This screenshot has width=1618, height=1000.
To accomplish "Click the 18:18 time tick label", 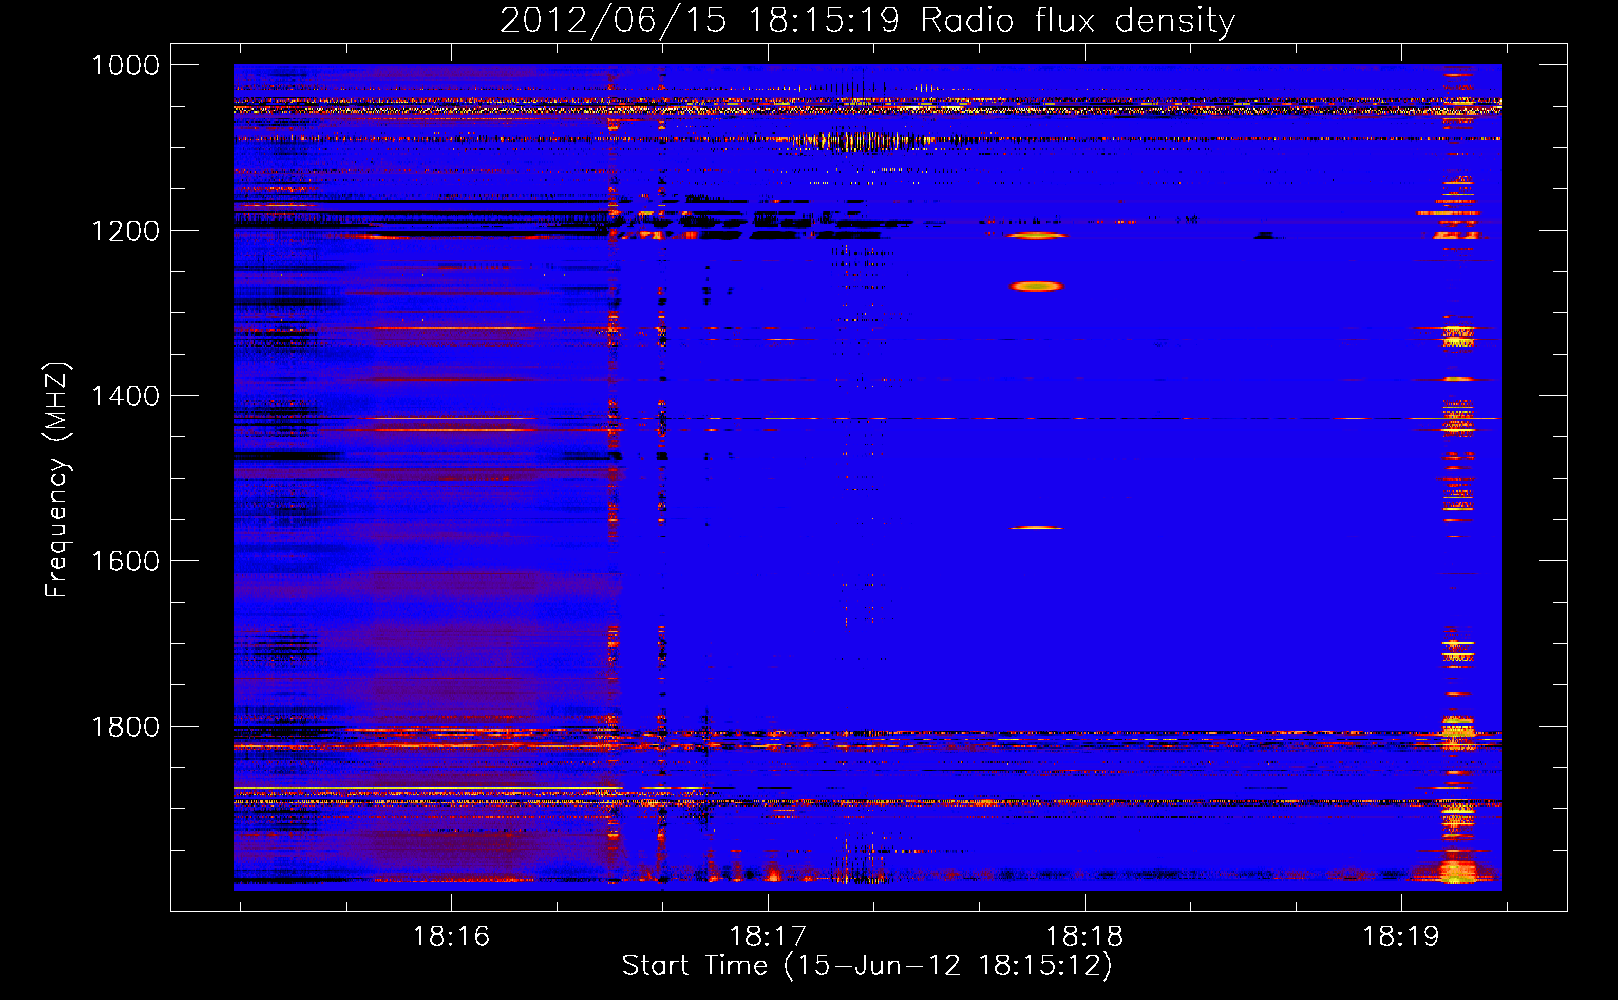I will pos(1085,936).
